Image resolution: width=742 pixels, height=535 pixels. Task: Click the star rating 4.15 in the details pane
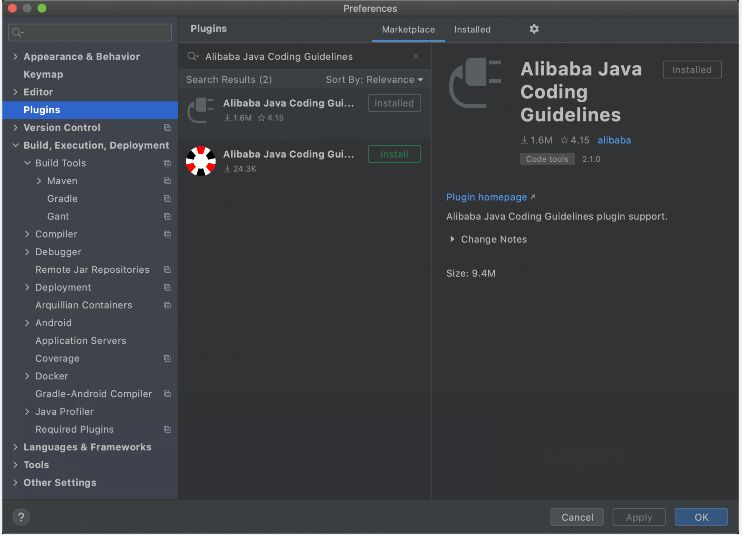tap(575, 140)
